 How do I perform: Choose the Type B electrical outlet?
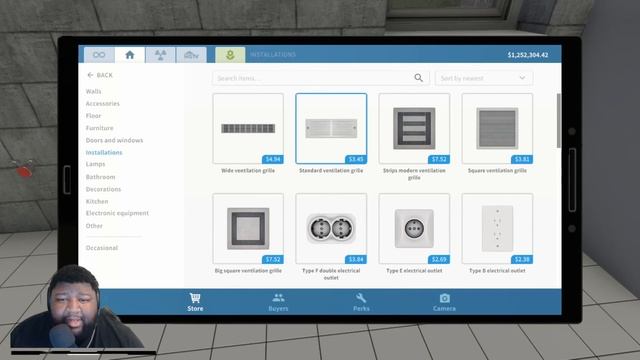click(x=497, y=229)
